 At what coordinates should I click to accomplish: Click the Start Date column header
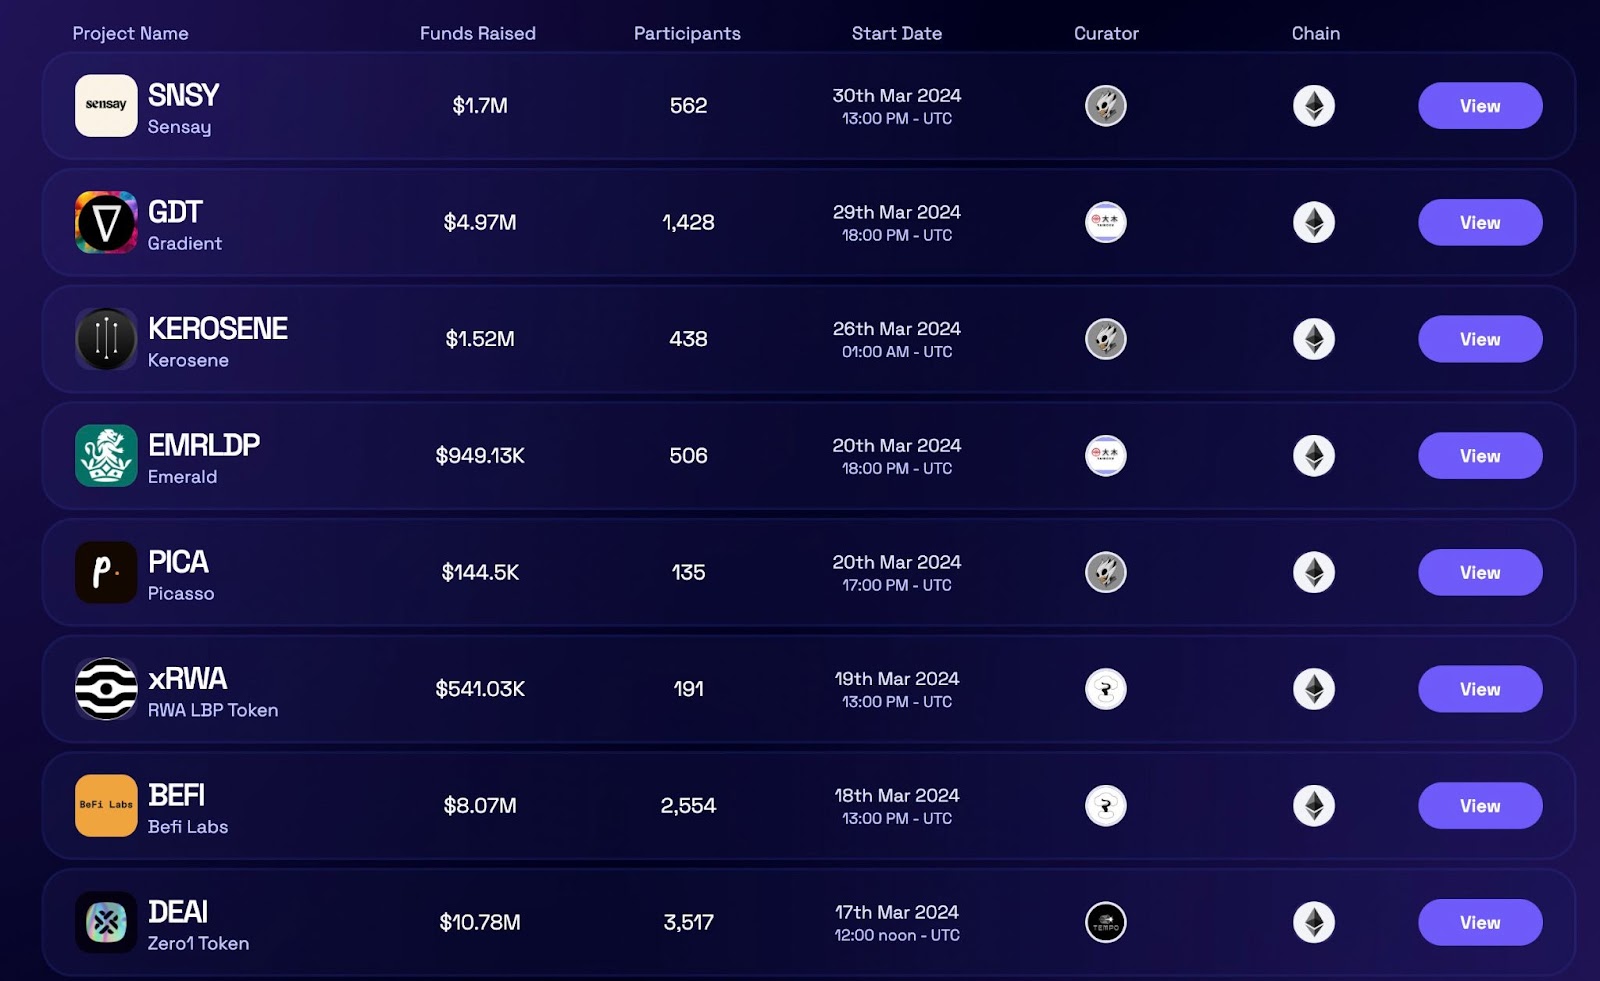click(897, 33)
